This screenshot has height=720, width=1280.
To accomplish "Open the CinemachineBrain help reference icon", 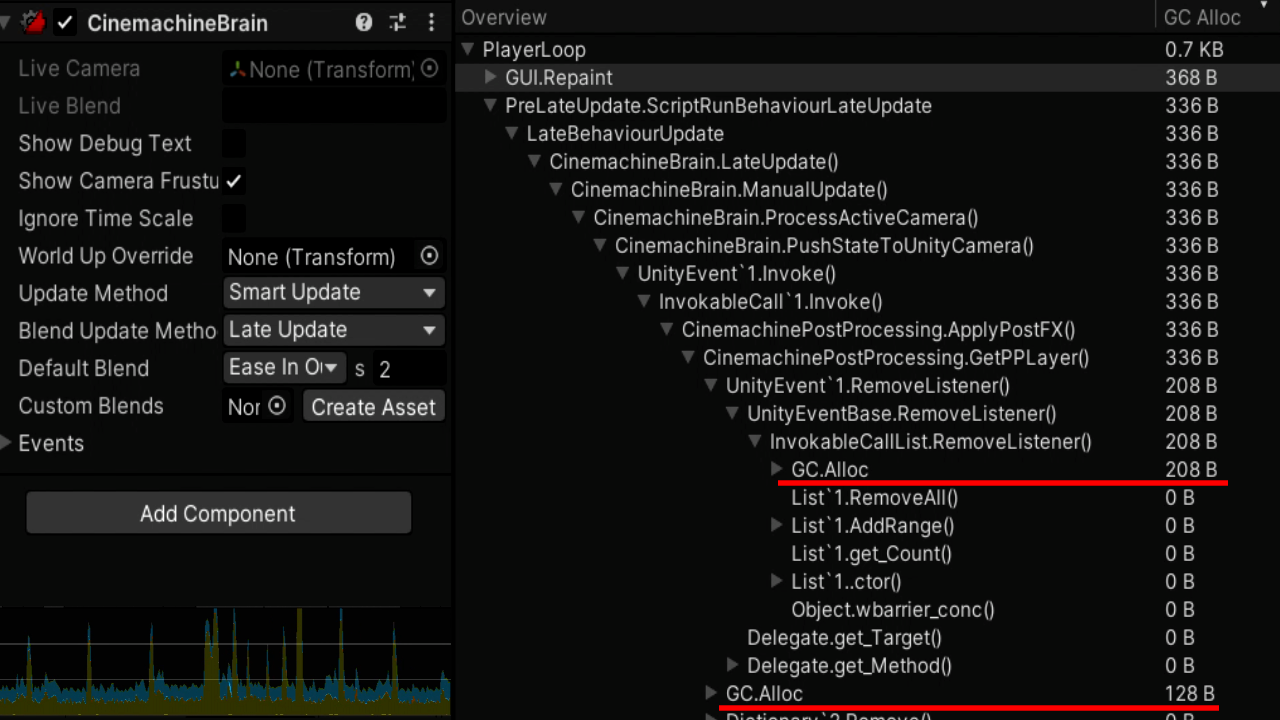I will tap(364, 22).
